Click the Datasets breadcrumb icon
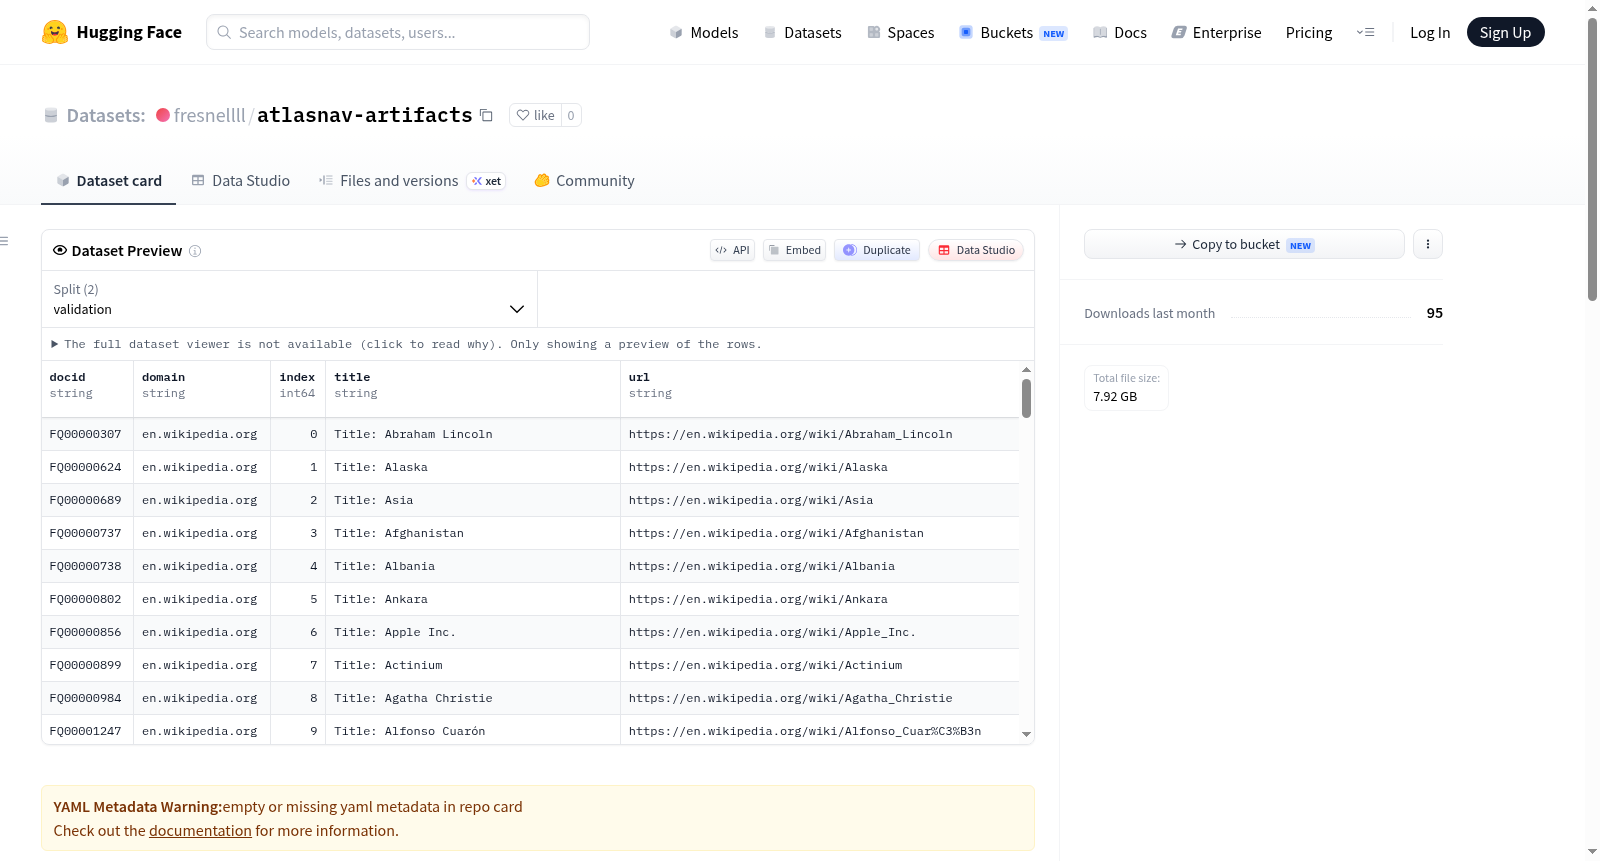The width and height of the screenshot is (1600, 861). [x=51, y=115]
